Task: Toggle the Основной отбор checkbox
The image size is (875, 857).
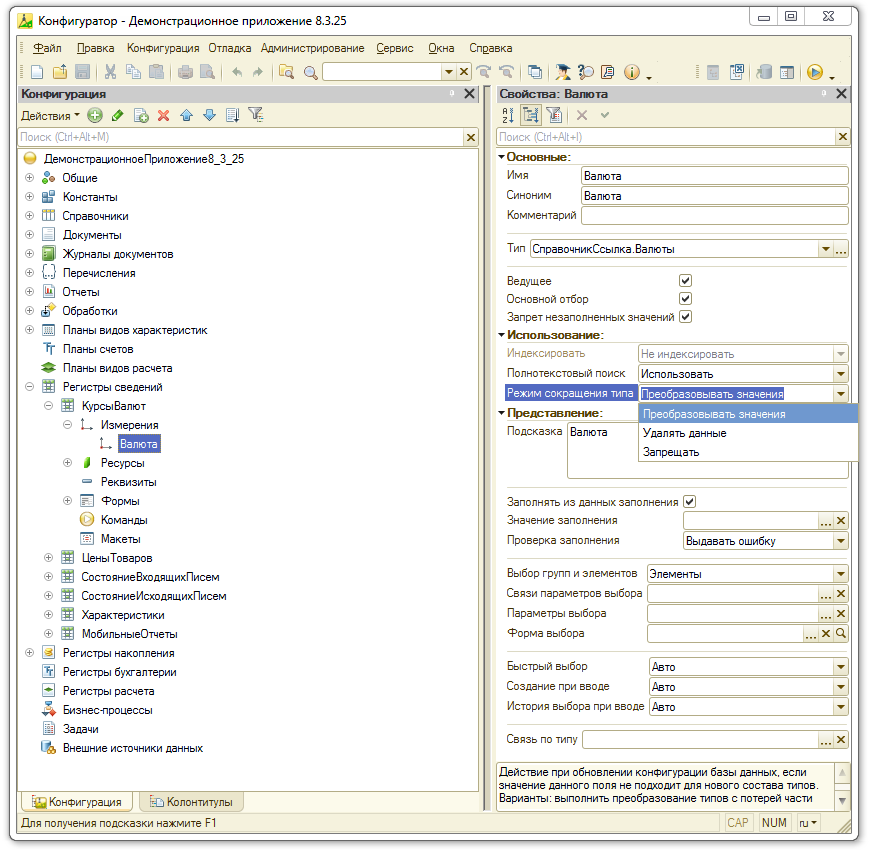Action: 685,299
